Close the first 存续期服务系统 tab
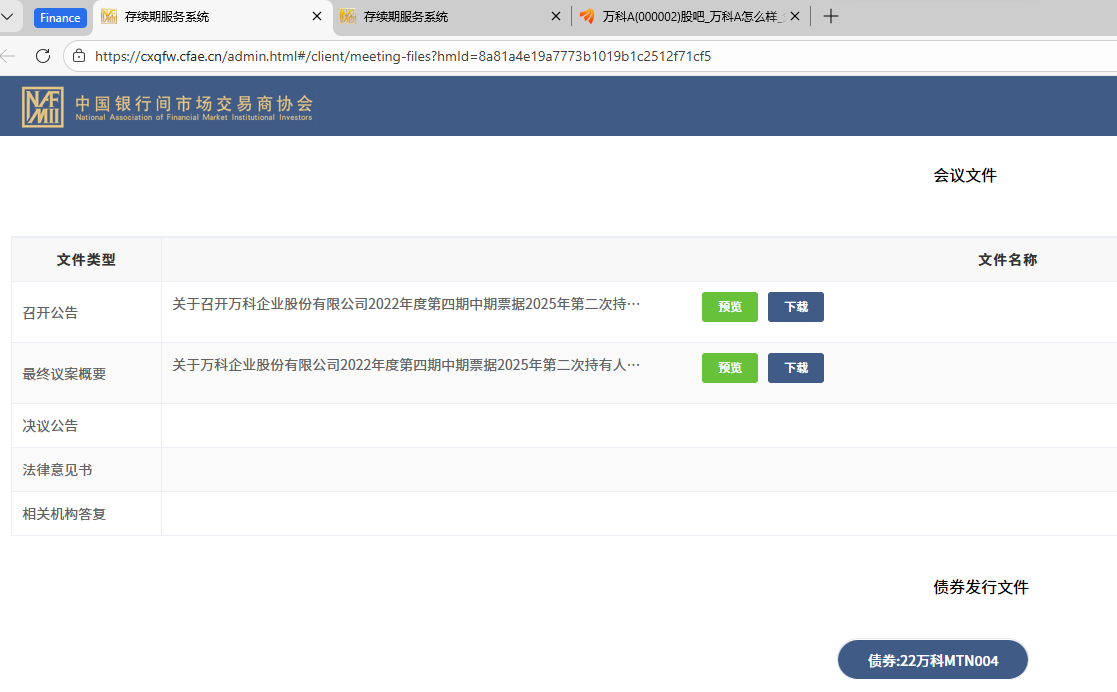Viewport: 1117px width, 692px height. pyautogui.click(x=317, y=16)
